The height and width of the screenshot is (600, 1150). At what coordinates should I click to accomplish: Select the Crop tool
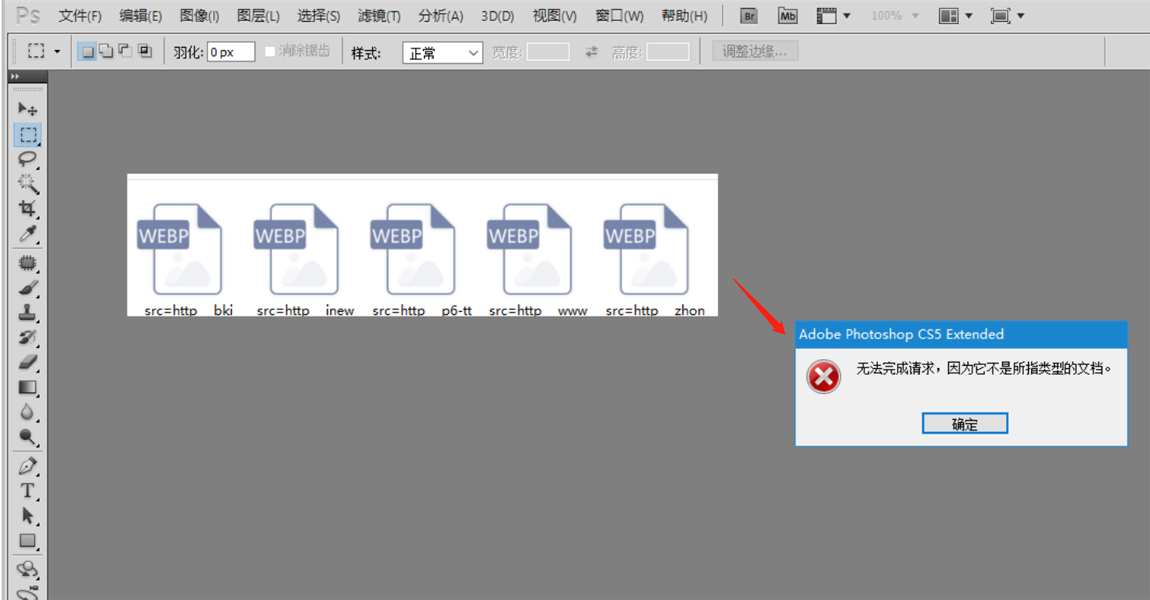[x=27, y=209]
